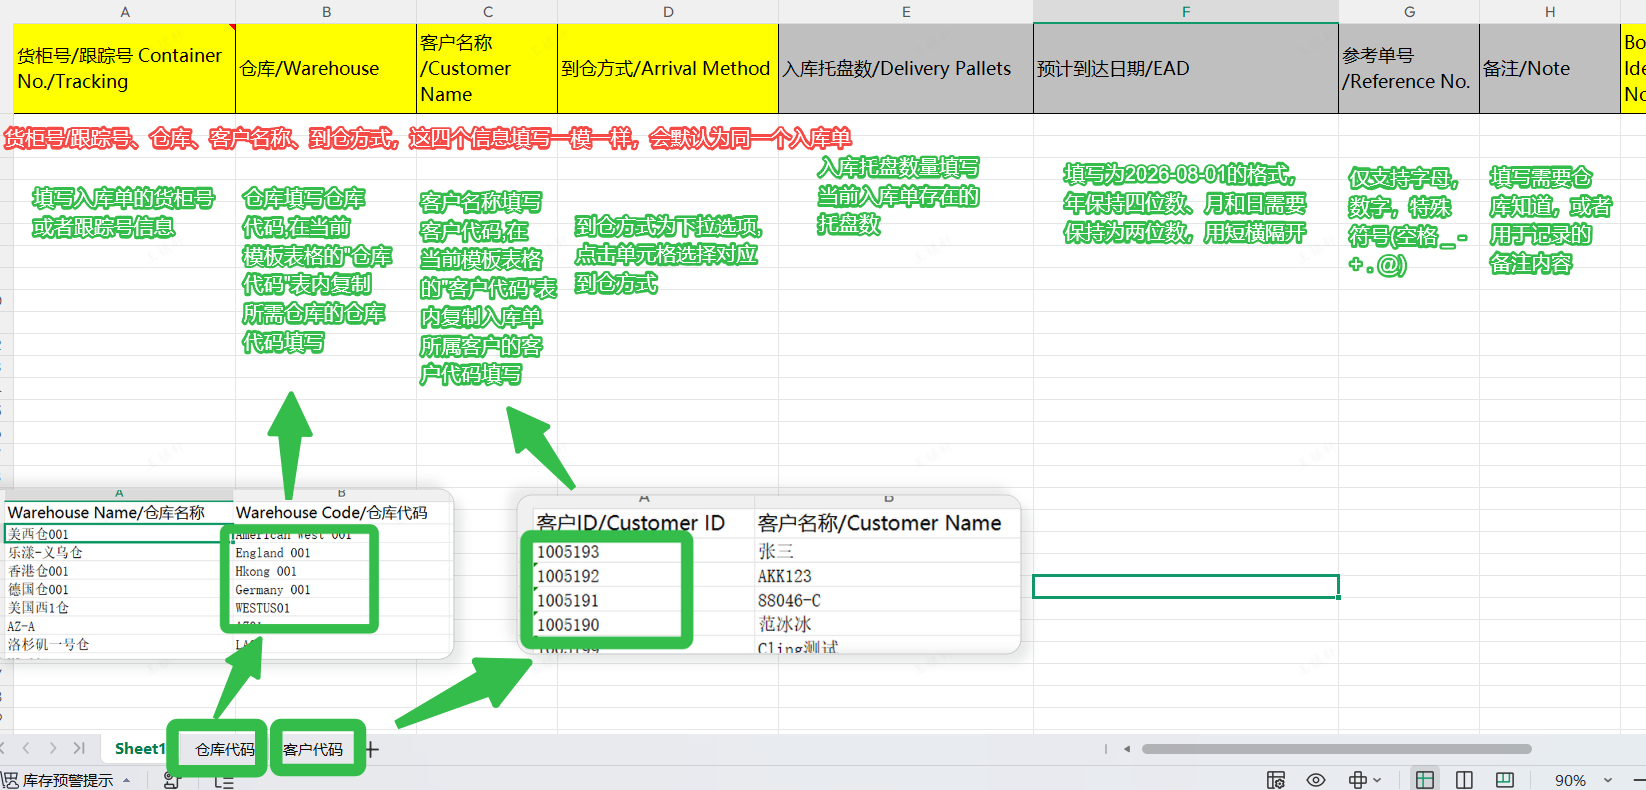Add a new sheet with the plus icon
The height and width of the screenshot is (790, 1646).
(372, 749)
